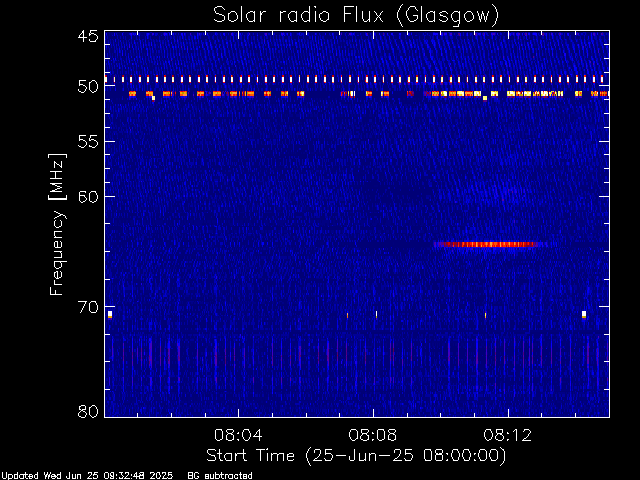Image resolution: width=640 pixels, height=480 pixels.
Task: Click the 'BG subtracted' note
Action: coord(220,476)
